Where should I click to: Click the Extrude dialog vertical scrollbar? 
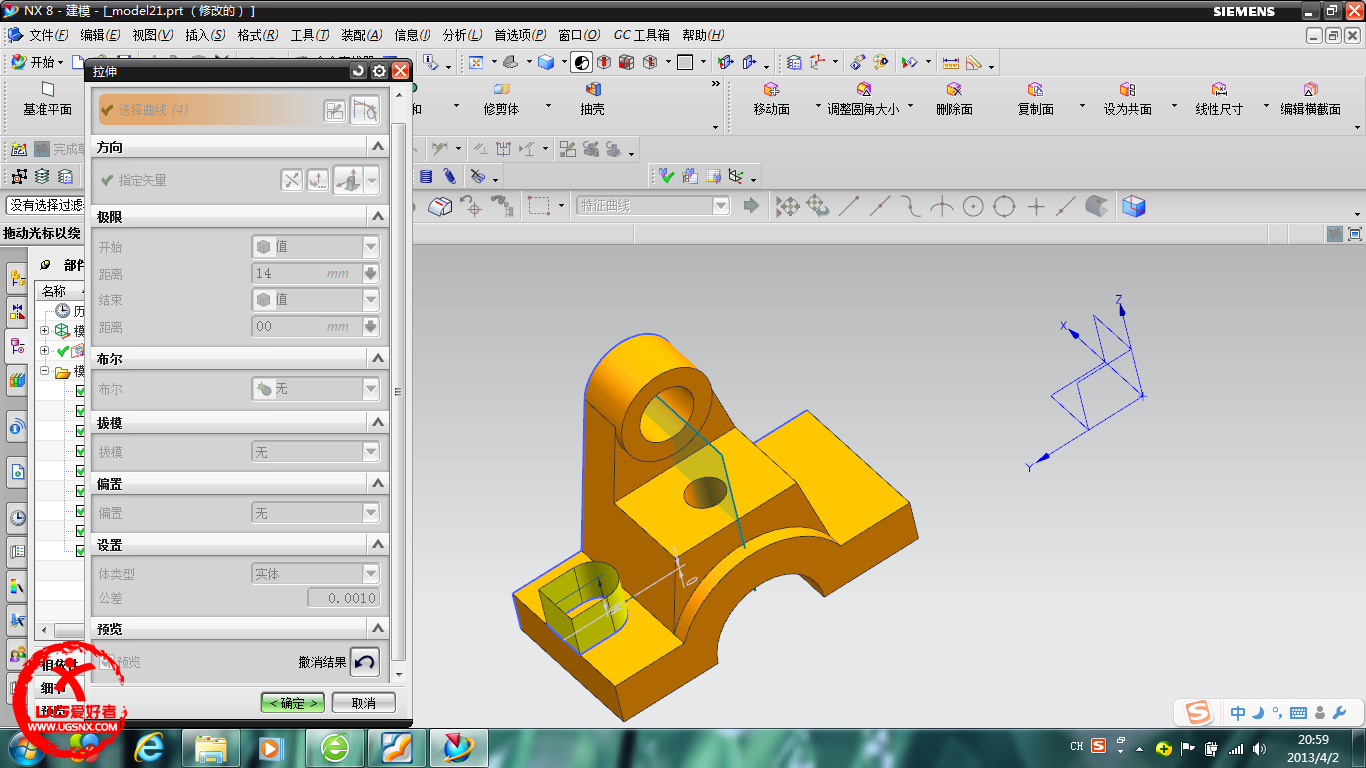click(400, 390)
